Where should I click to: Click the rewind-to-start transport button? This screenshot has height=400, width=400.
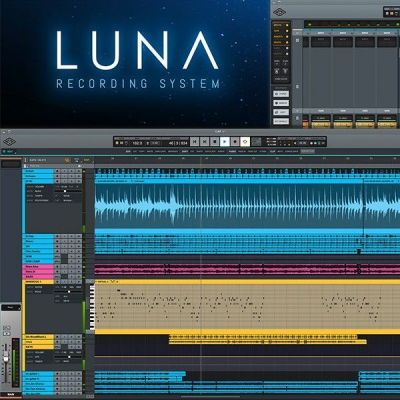tap(195, 142)
